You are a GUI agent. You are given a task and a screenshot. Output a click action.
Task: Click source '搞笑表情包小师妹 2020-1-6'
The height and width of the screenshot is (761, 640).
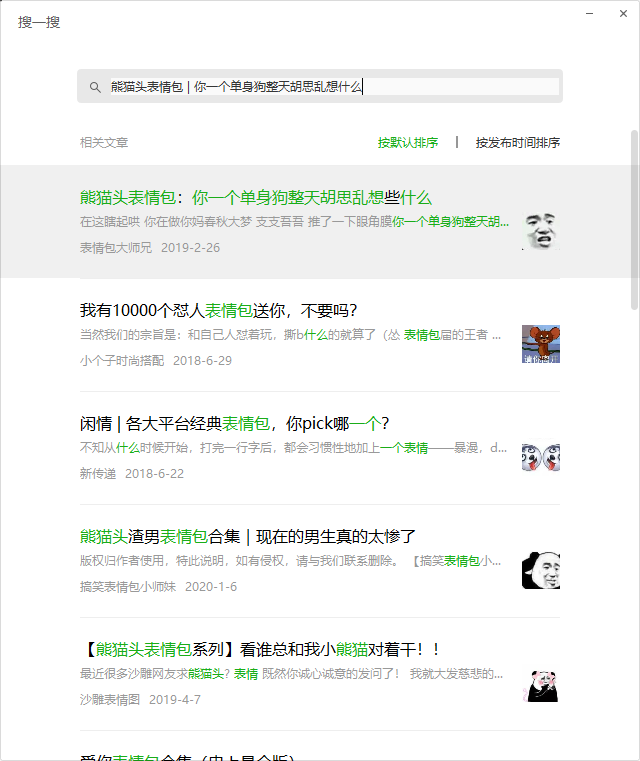(x=158, y=587)
